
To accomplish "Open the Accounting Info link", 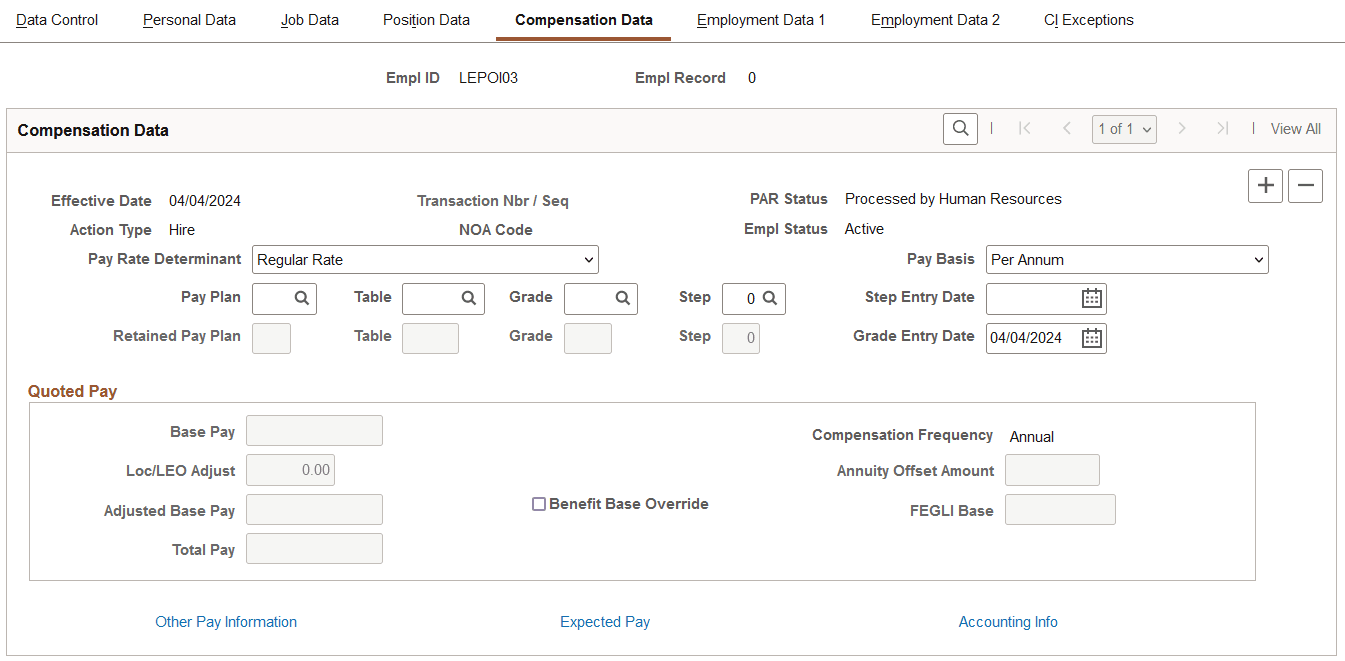I will click(x=1007, y=621).
